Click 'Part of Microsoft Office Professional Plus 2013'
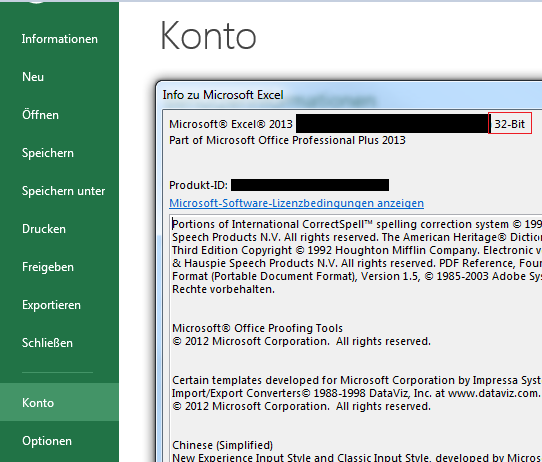This screenshot has height=462, width=542. pos(287,140)
